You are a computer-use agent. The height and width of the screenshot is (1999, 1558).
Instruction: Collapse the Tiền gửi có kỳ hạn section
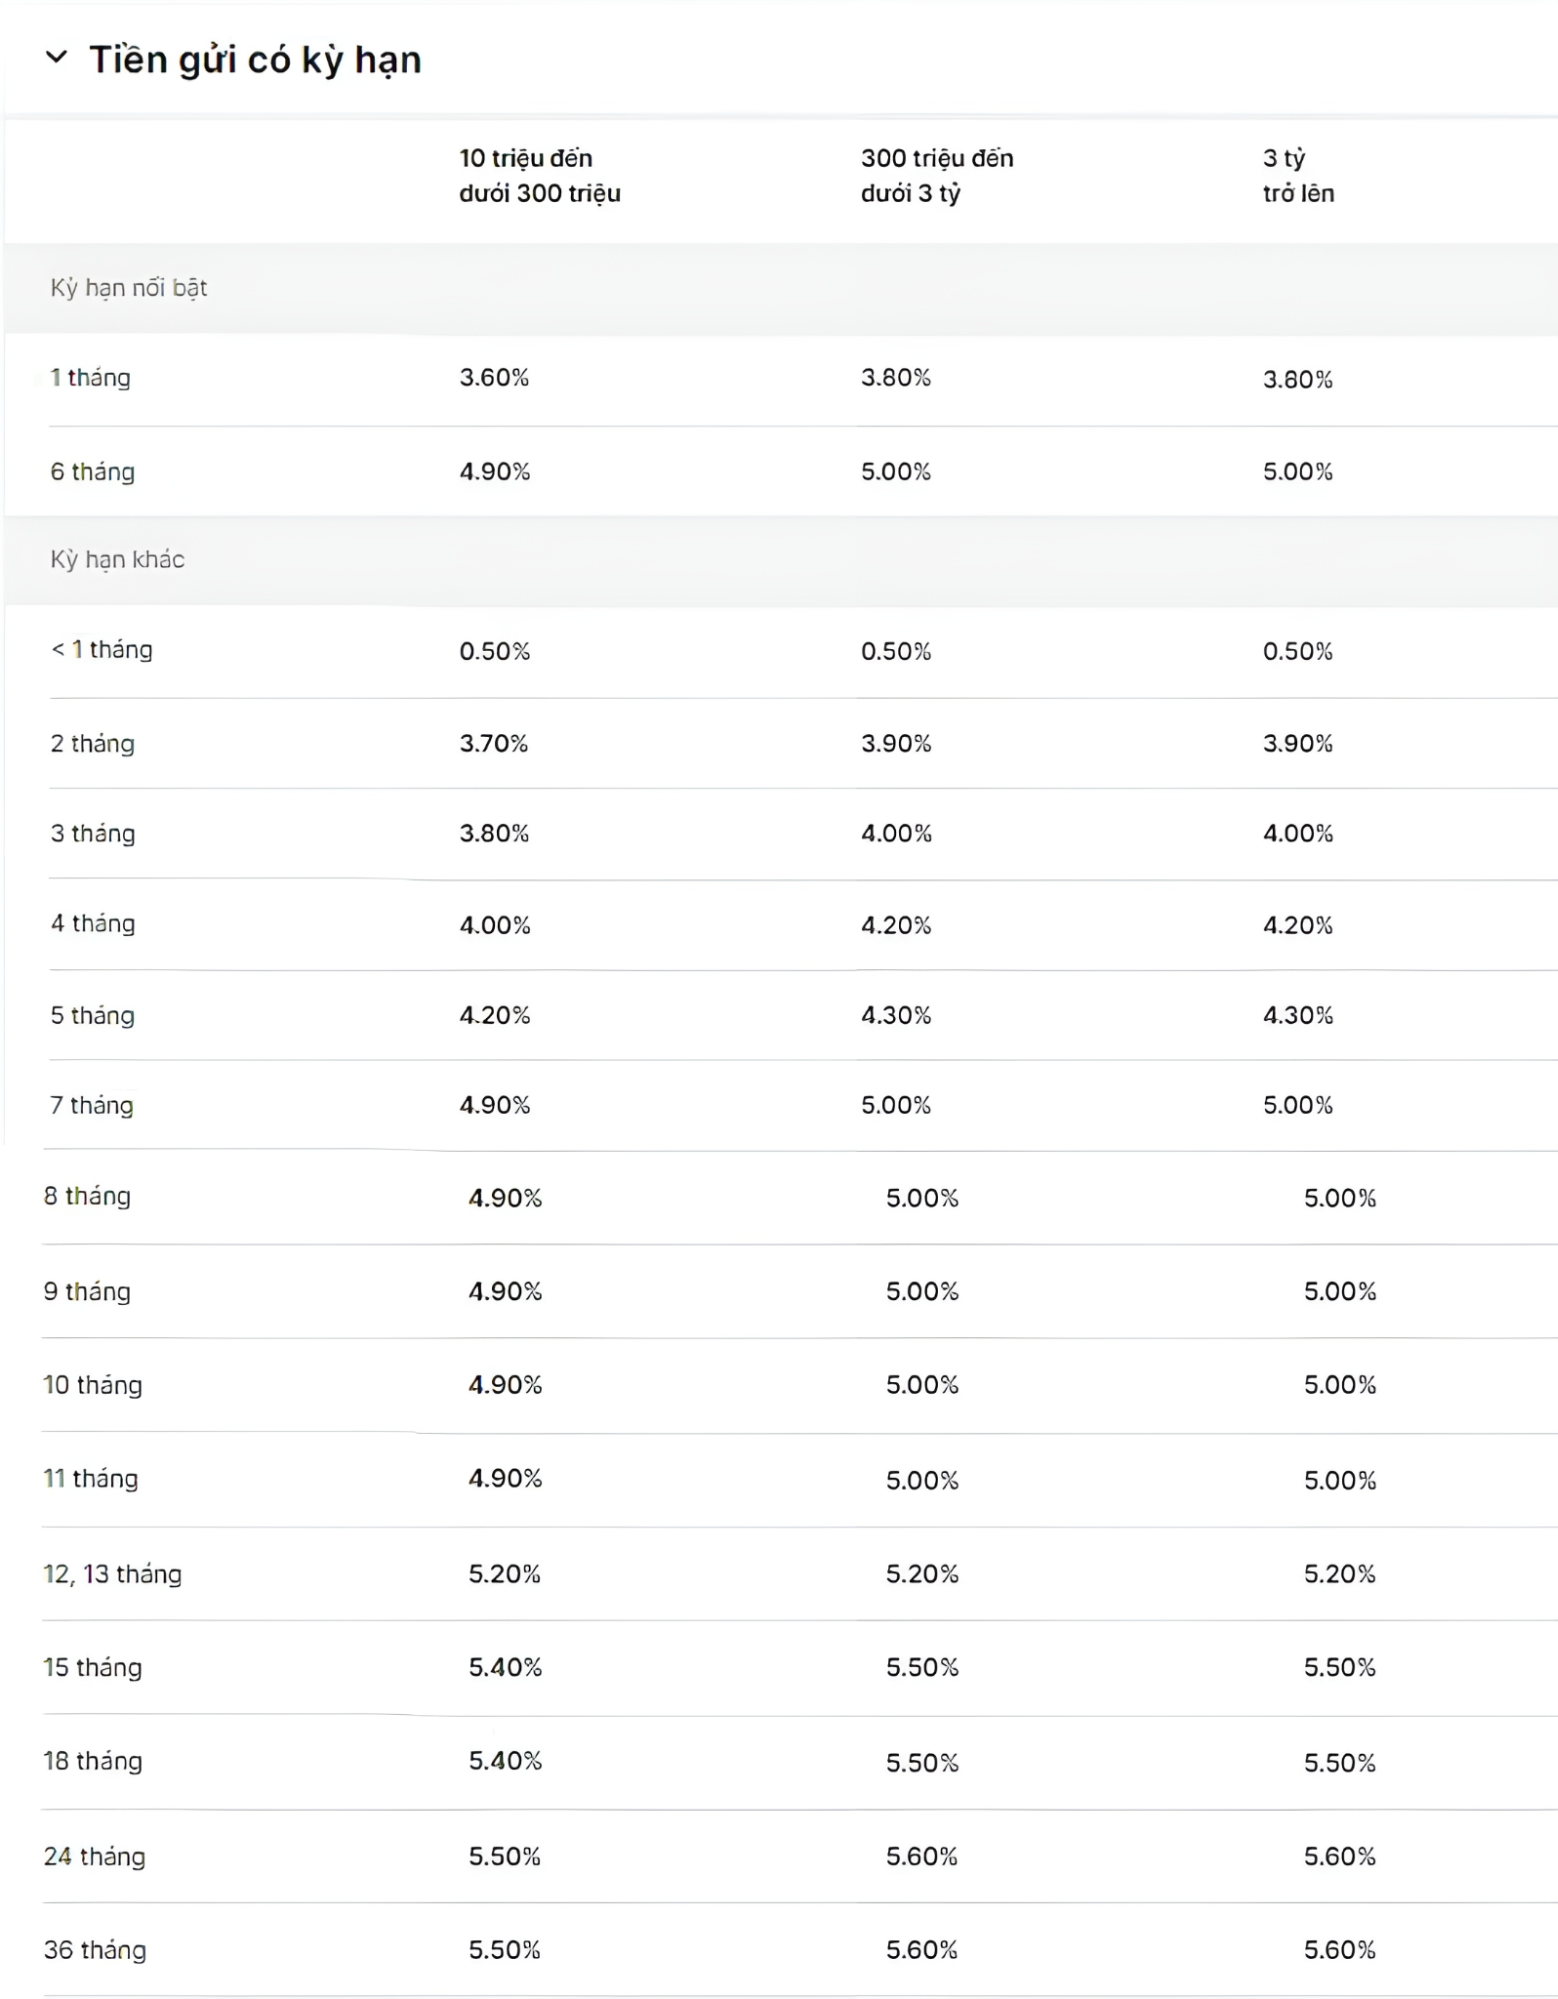pos(57,58)
